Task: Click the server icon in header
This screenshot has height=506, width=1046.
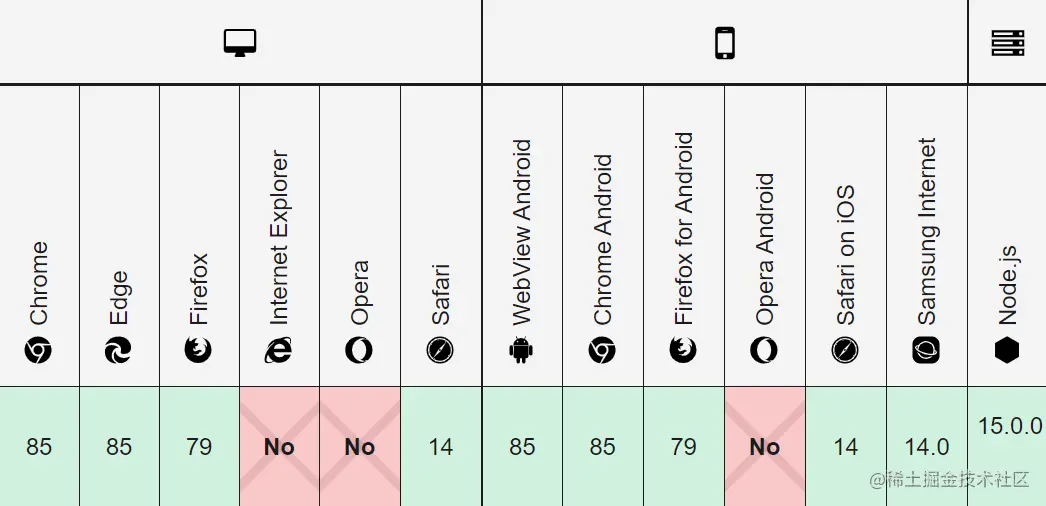Action: coord(1007,43)
